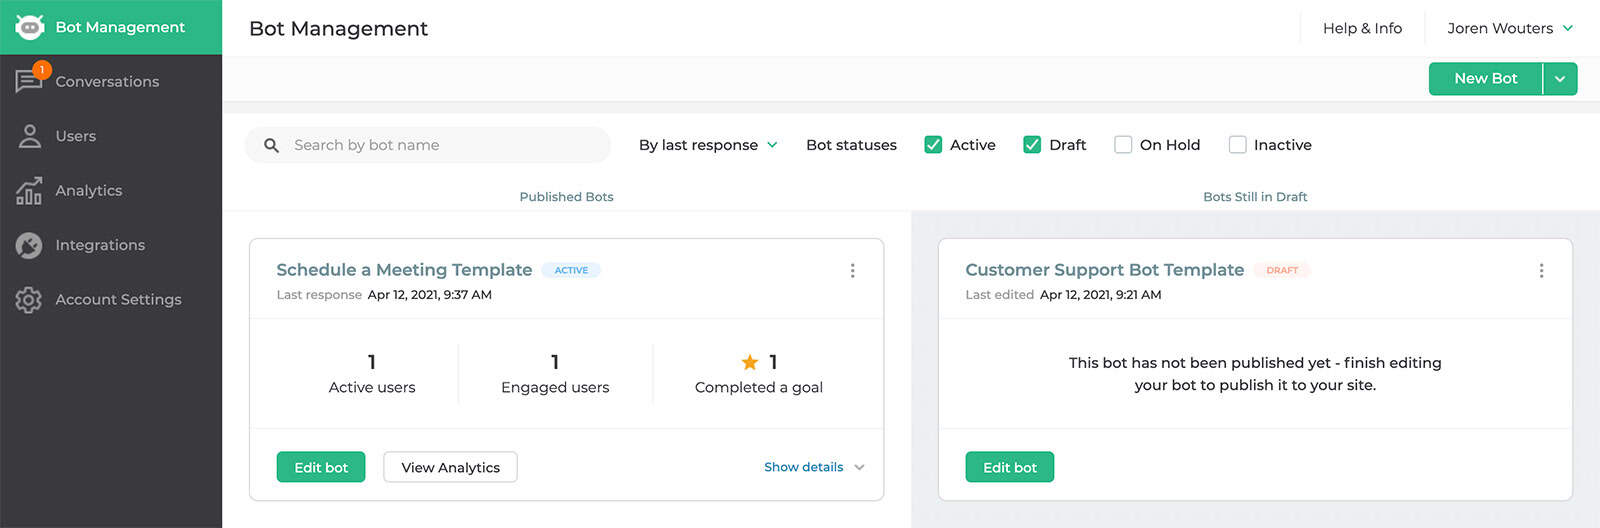Enable the On Hold status checkbox

point(1123,144)
